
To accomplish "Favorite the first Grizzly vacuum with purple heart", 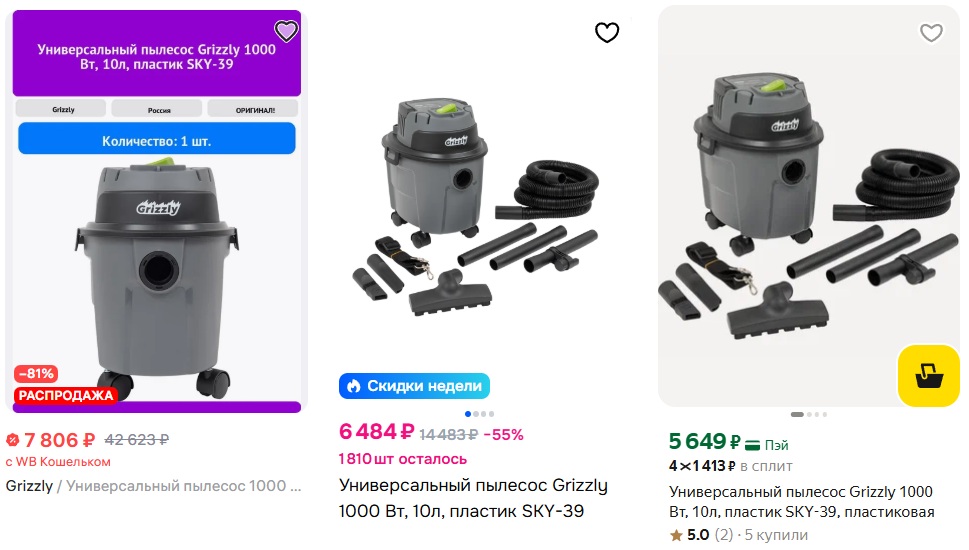I will [x=287, y=31].
